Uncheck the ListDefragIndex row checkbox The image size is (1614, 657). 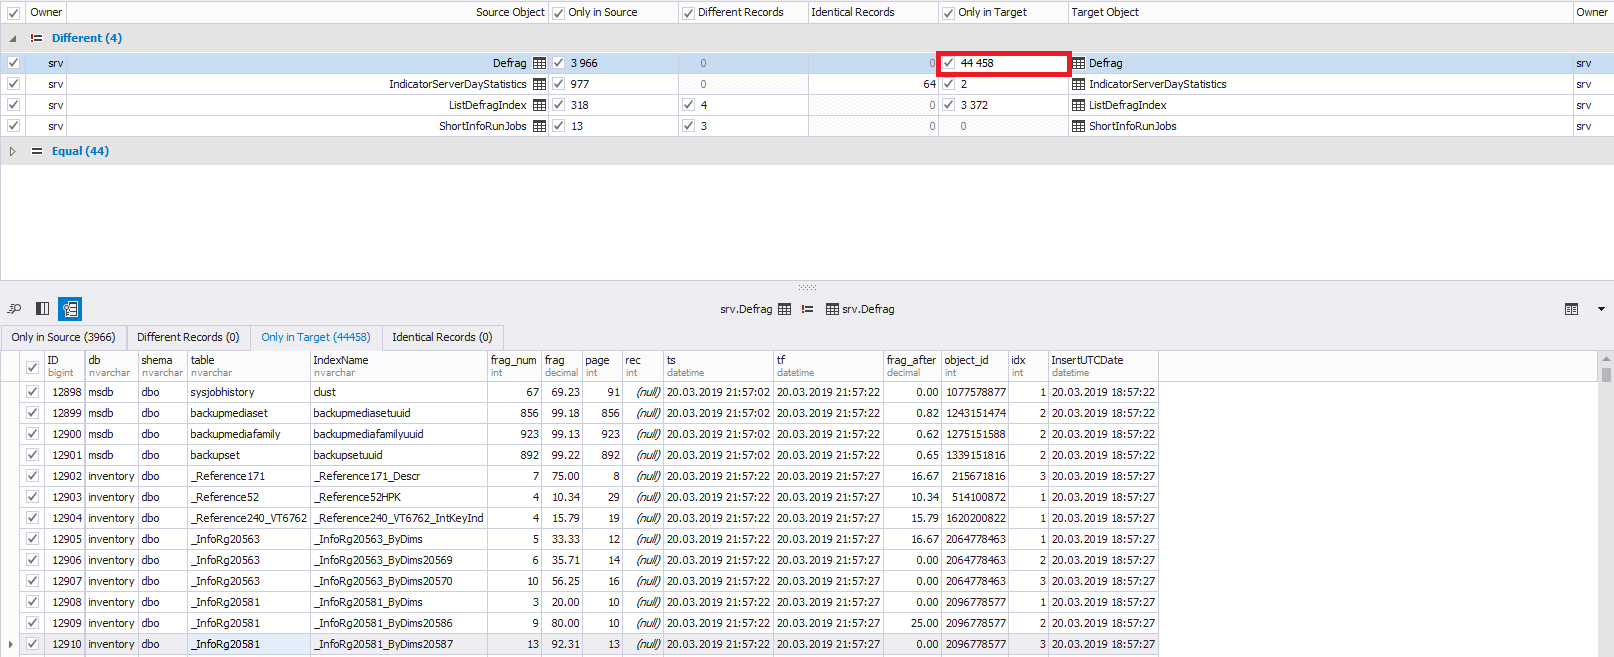[13, 104]
